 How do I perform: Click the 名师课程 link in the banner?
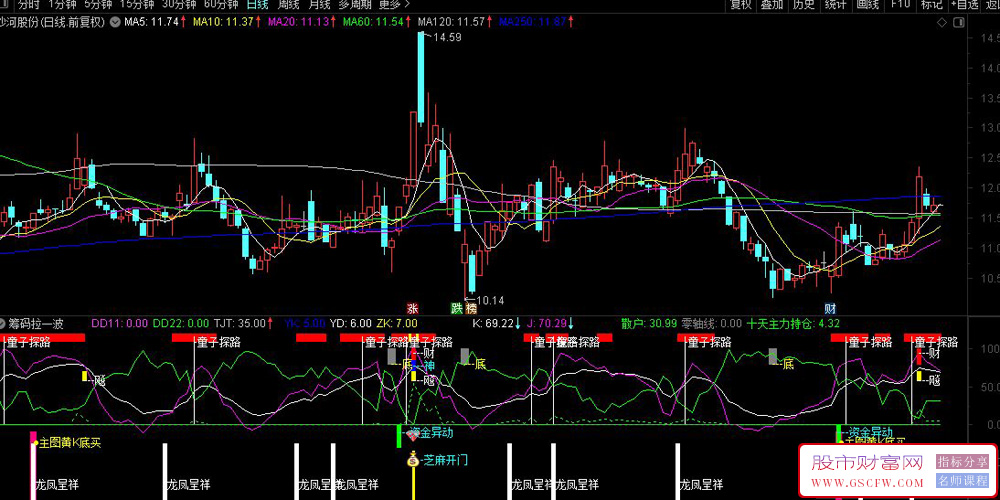click(x=962, y=481)
